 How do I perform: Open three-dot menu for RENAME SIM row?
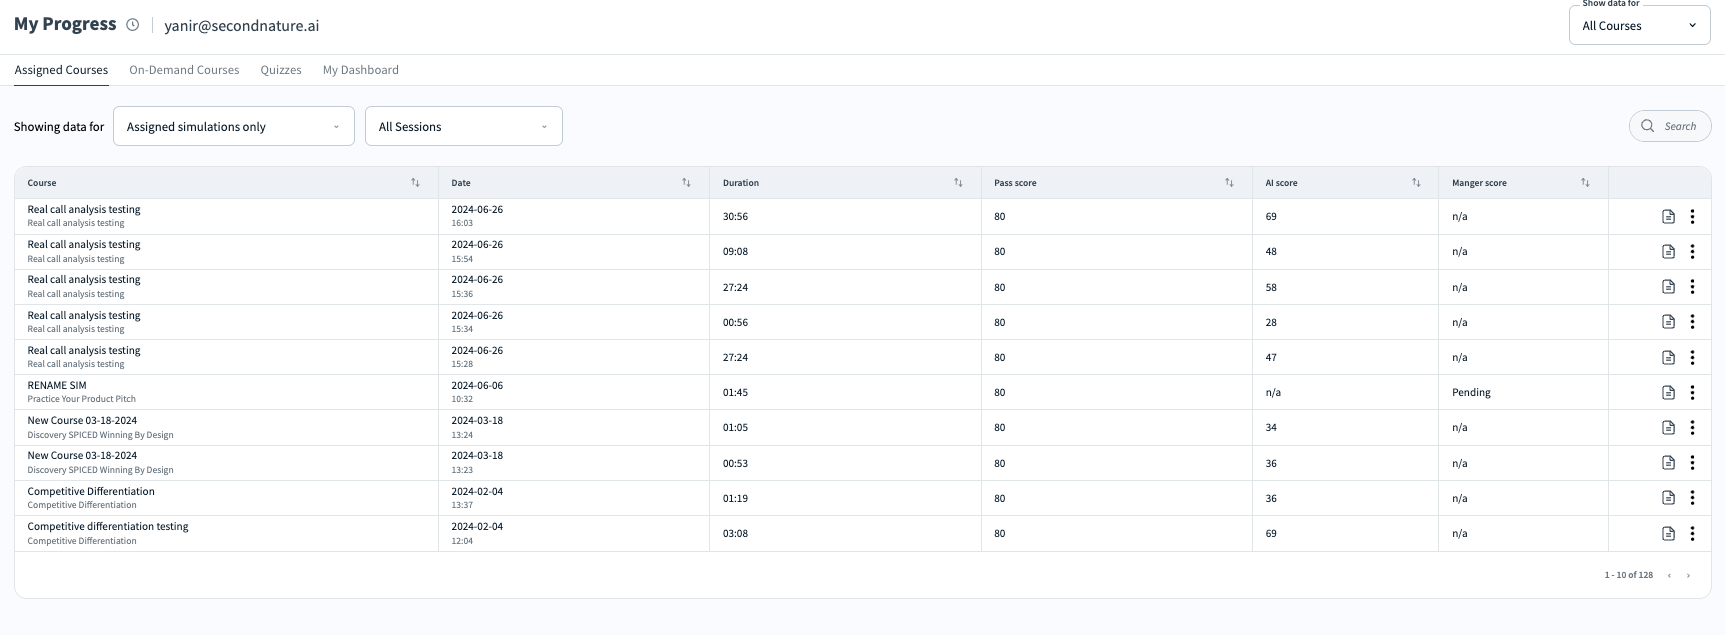click(1692, 393)
